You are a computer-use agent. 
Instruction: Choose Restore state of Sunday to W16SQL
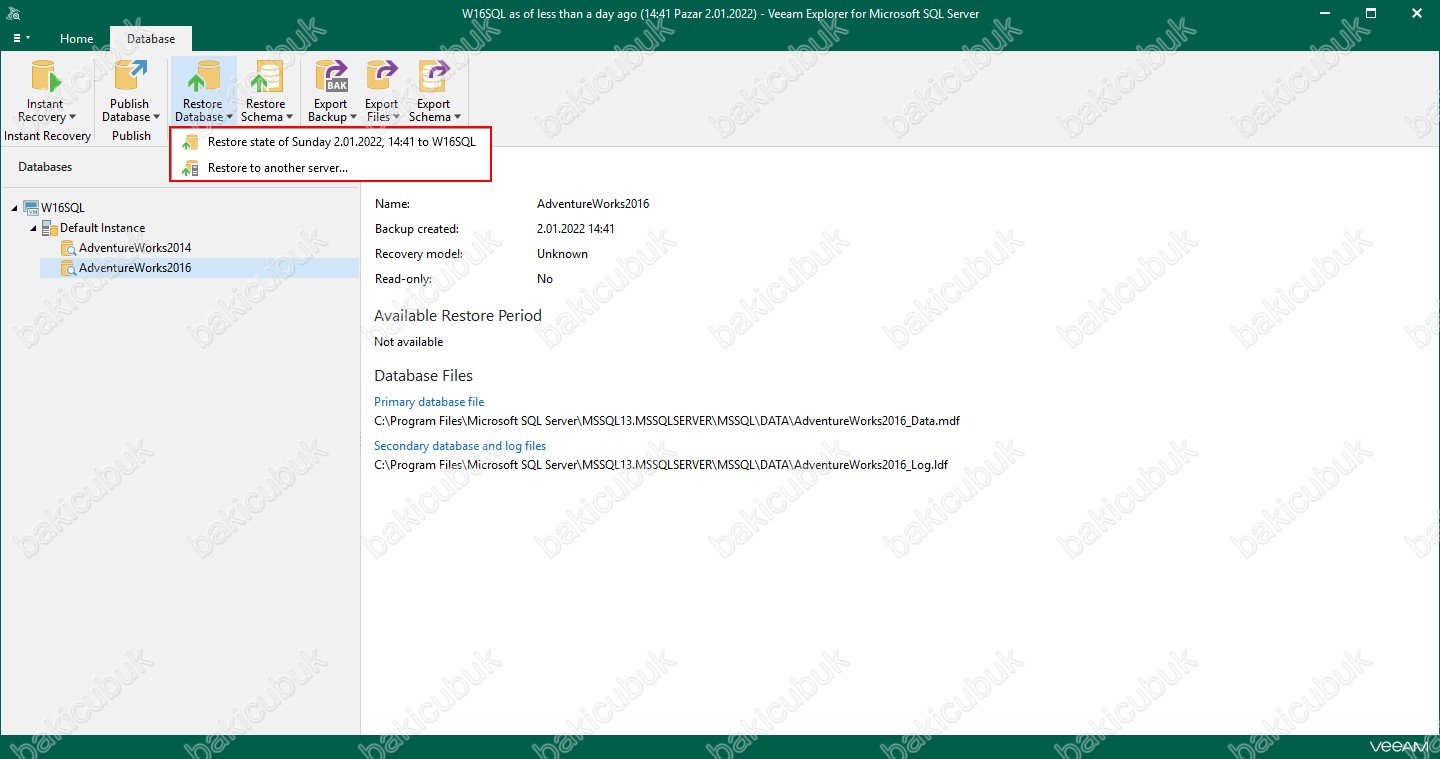point(330,142)
